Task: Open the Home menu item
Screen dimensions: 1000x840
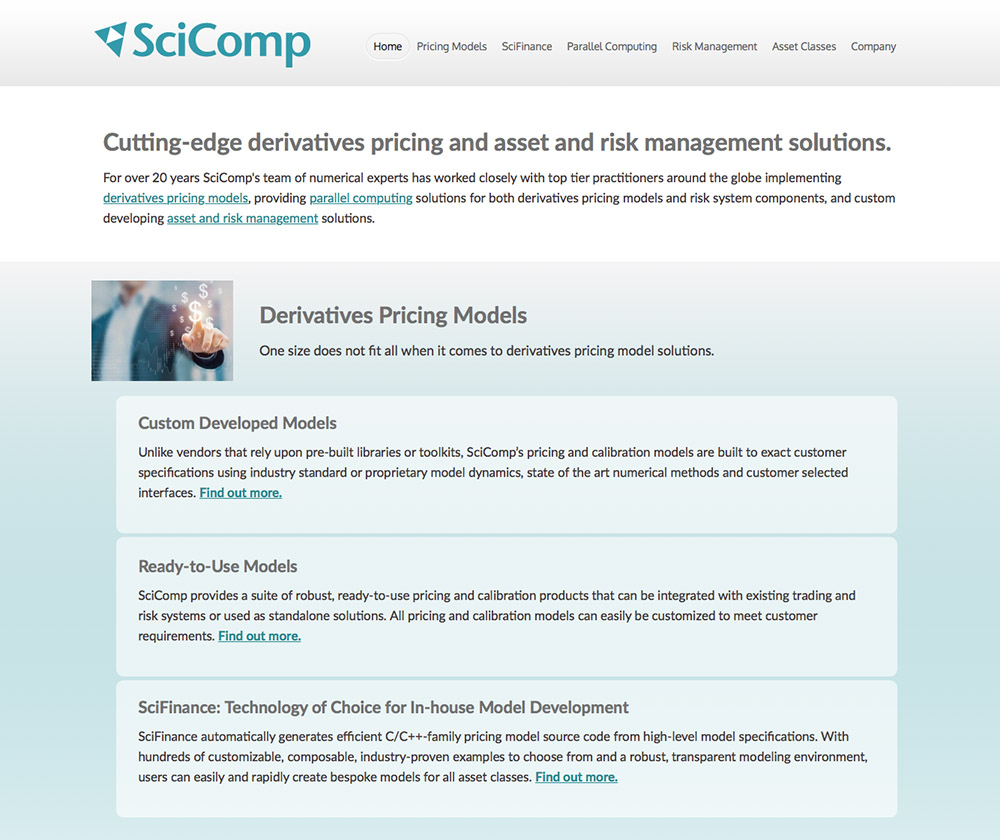Action: click(x=387, y=47)
